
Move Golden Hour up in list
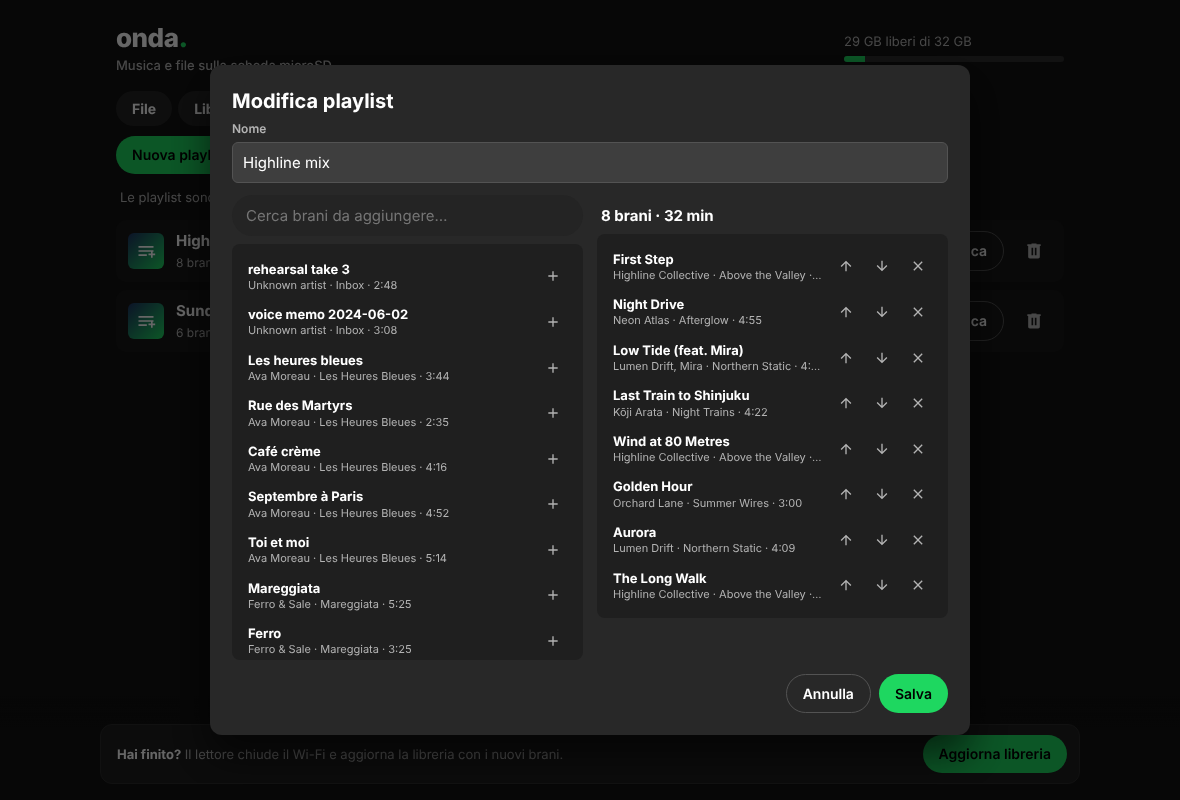tap(846, 494)
